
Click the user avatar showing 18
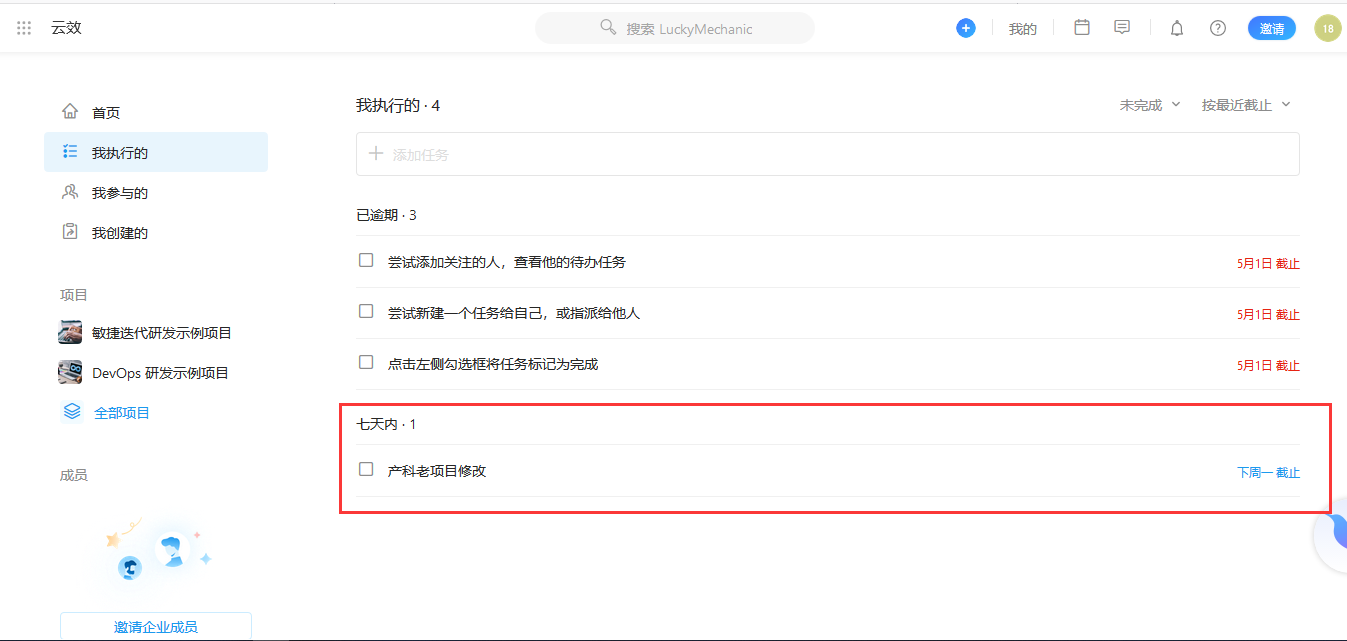[1327, 28]
